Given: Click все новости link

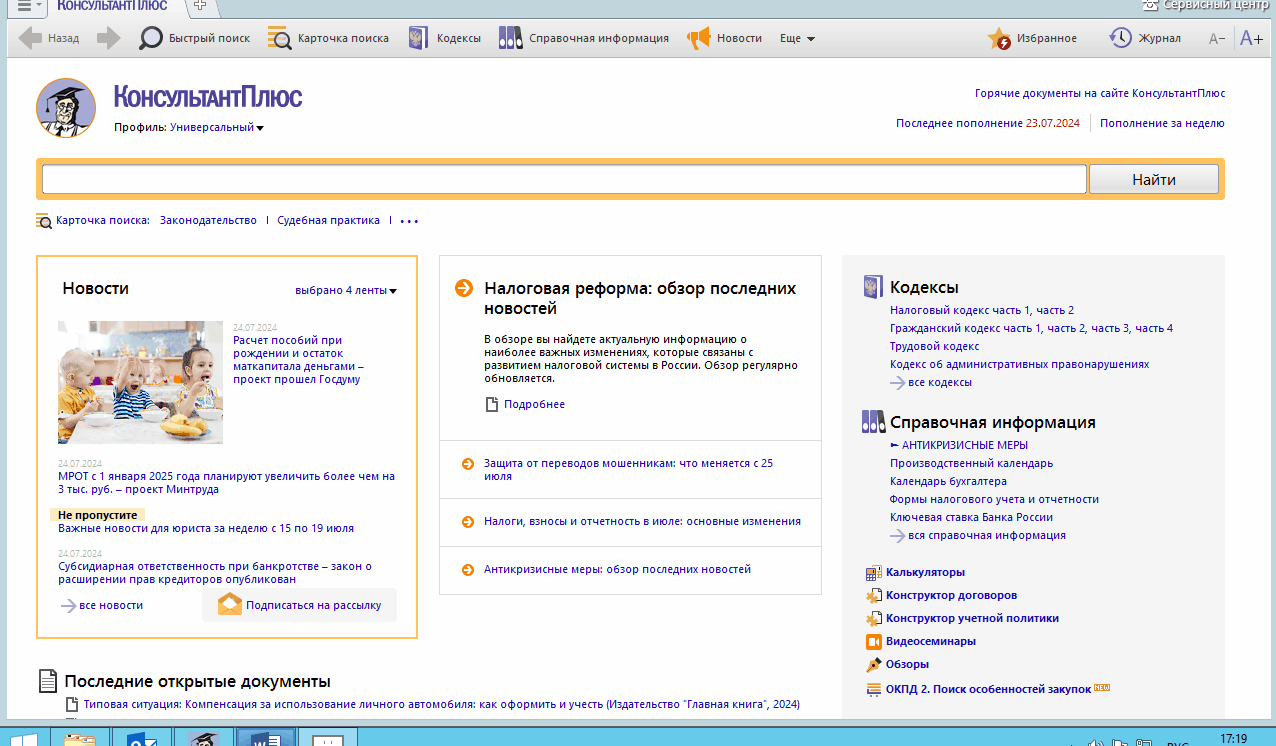Looking at the screenshot, I should [x=111, y=606].
